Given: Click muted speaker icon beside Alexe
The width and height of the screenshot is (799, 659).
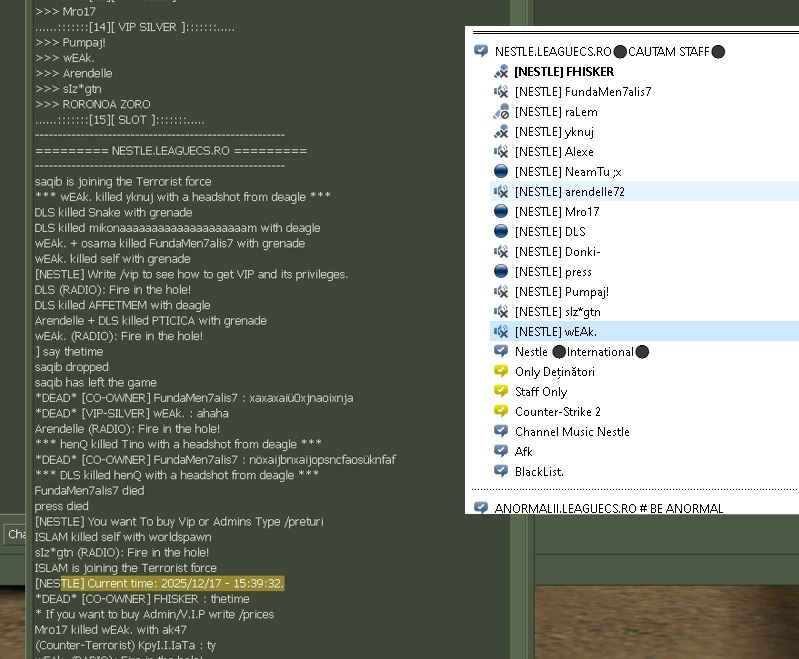Looking at the screenshot, I should point(501,151).
